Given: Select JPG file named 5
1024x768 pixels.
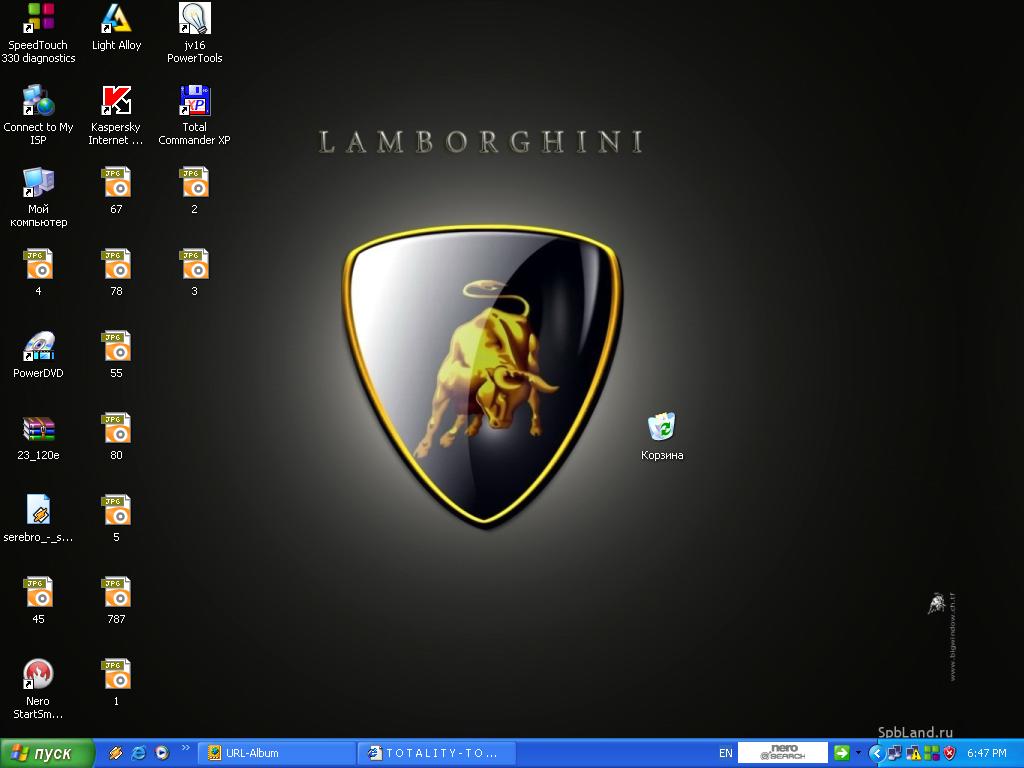Looking at the screenshot, I should click(116, 519).
